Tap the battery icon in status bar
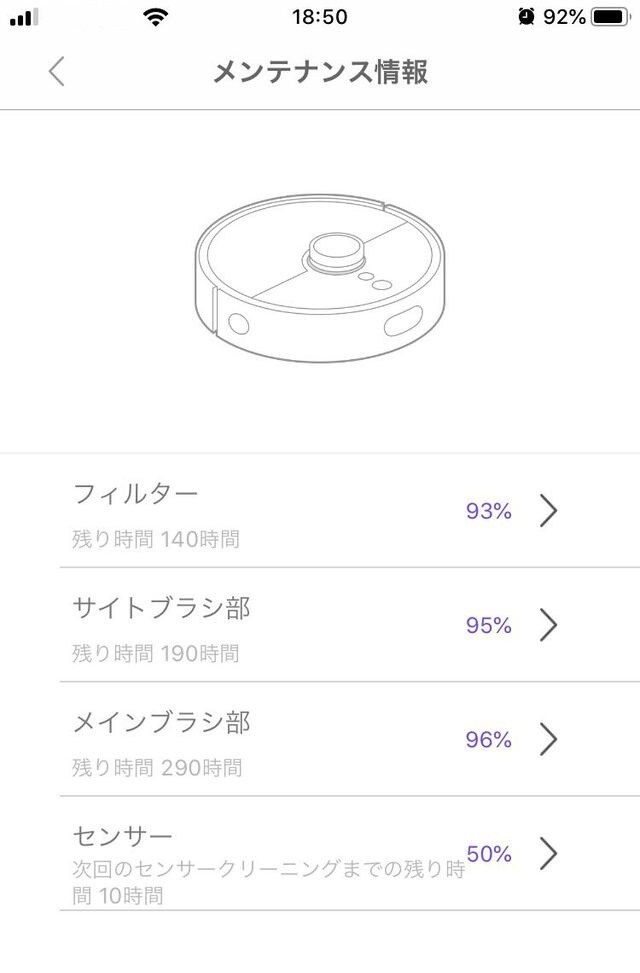Viewport: 640px width, 973px height. tap(609, 17)
